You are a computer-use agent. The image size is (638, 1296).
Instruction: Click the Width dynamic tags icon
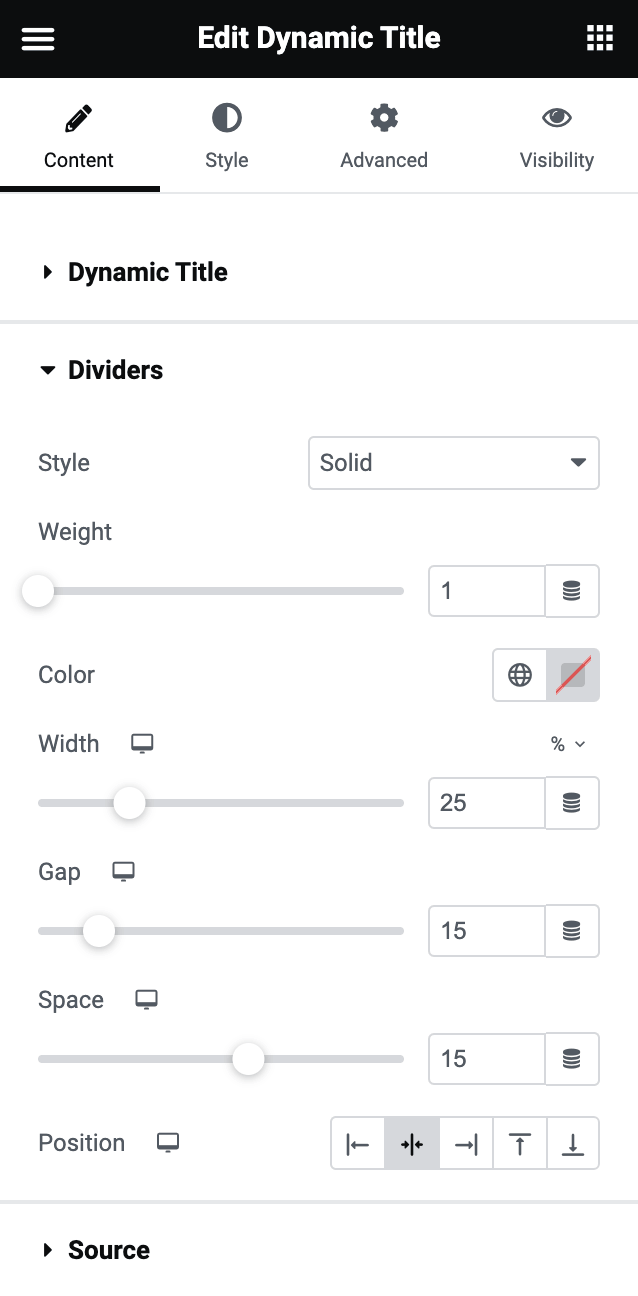[x=572, y=803]
